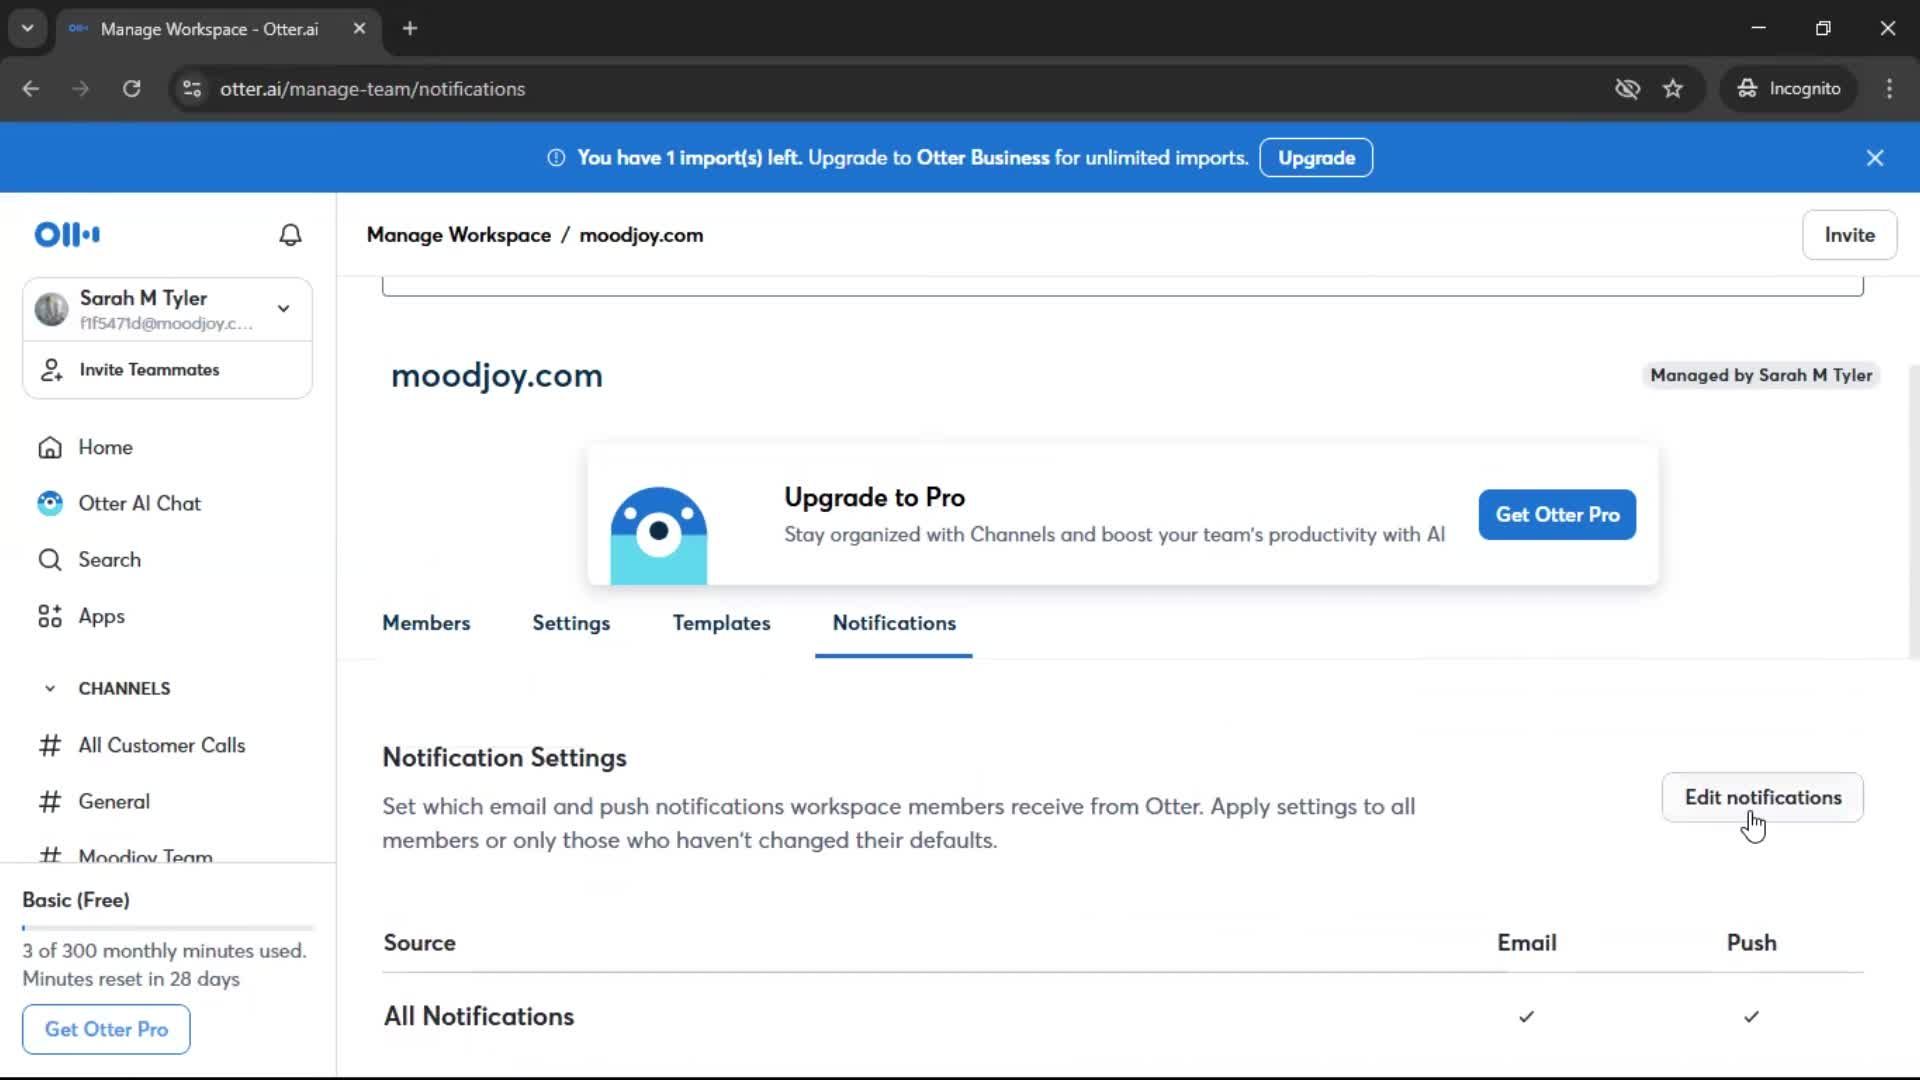Click Search magnifier icon in sidebar

coord(50,560)
